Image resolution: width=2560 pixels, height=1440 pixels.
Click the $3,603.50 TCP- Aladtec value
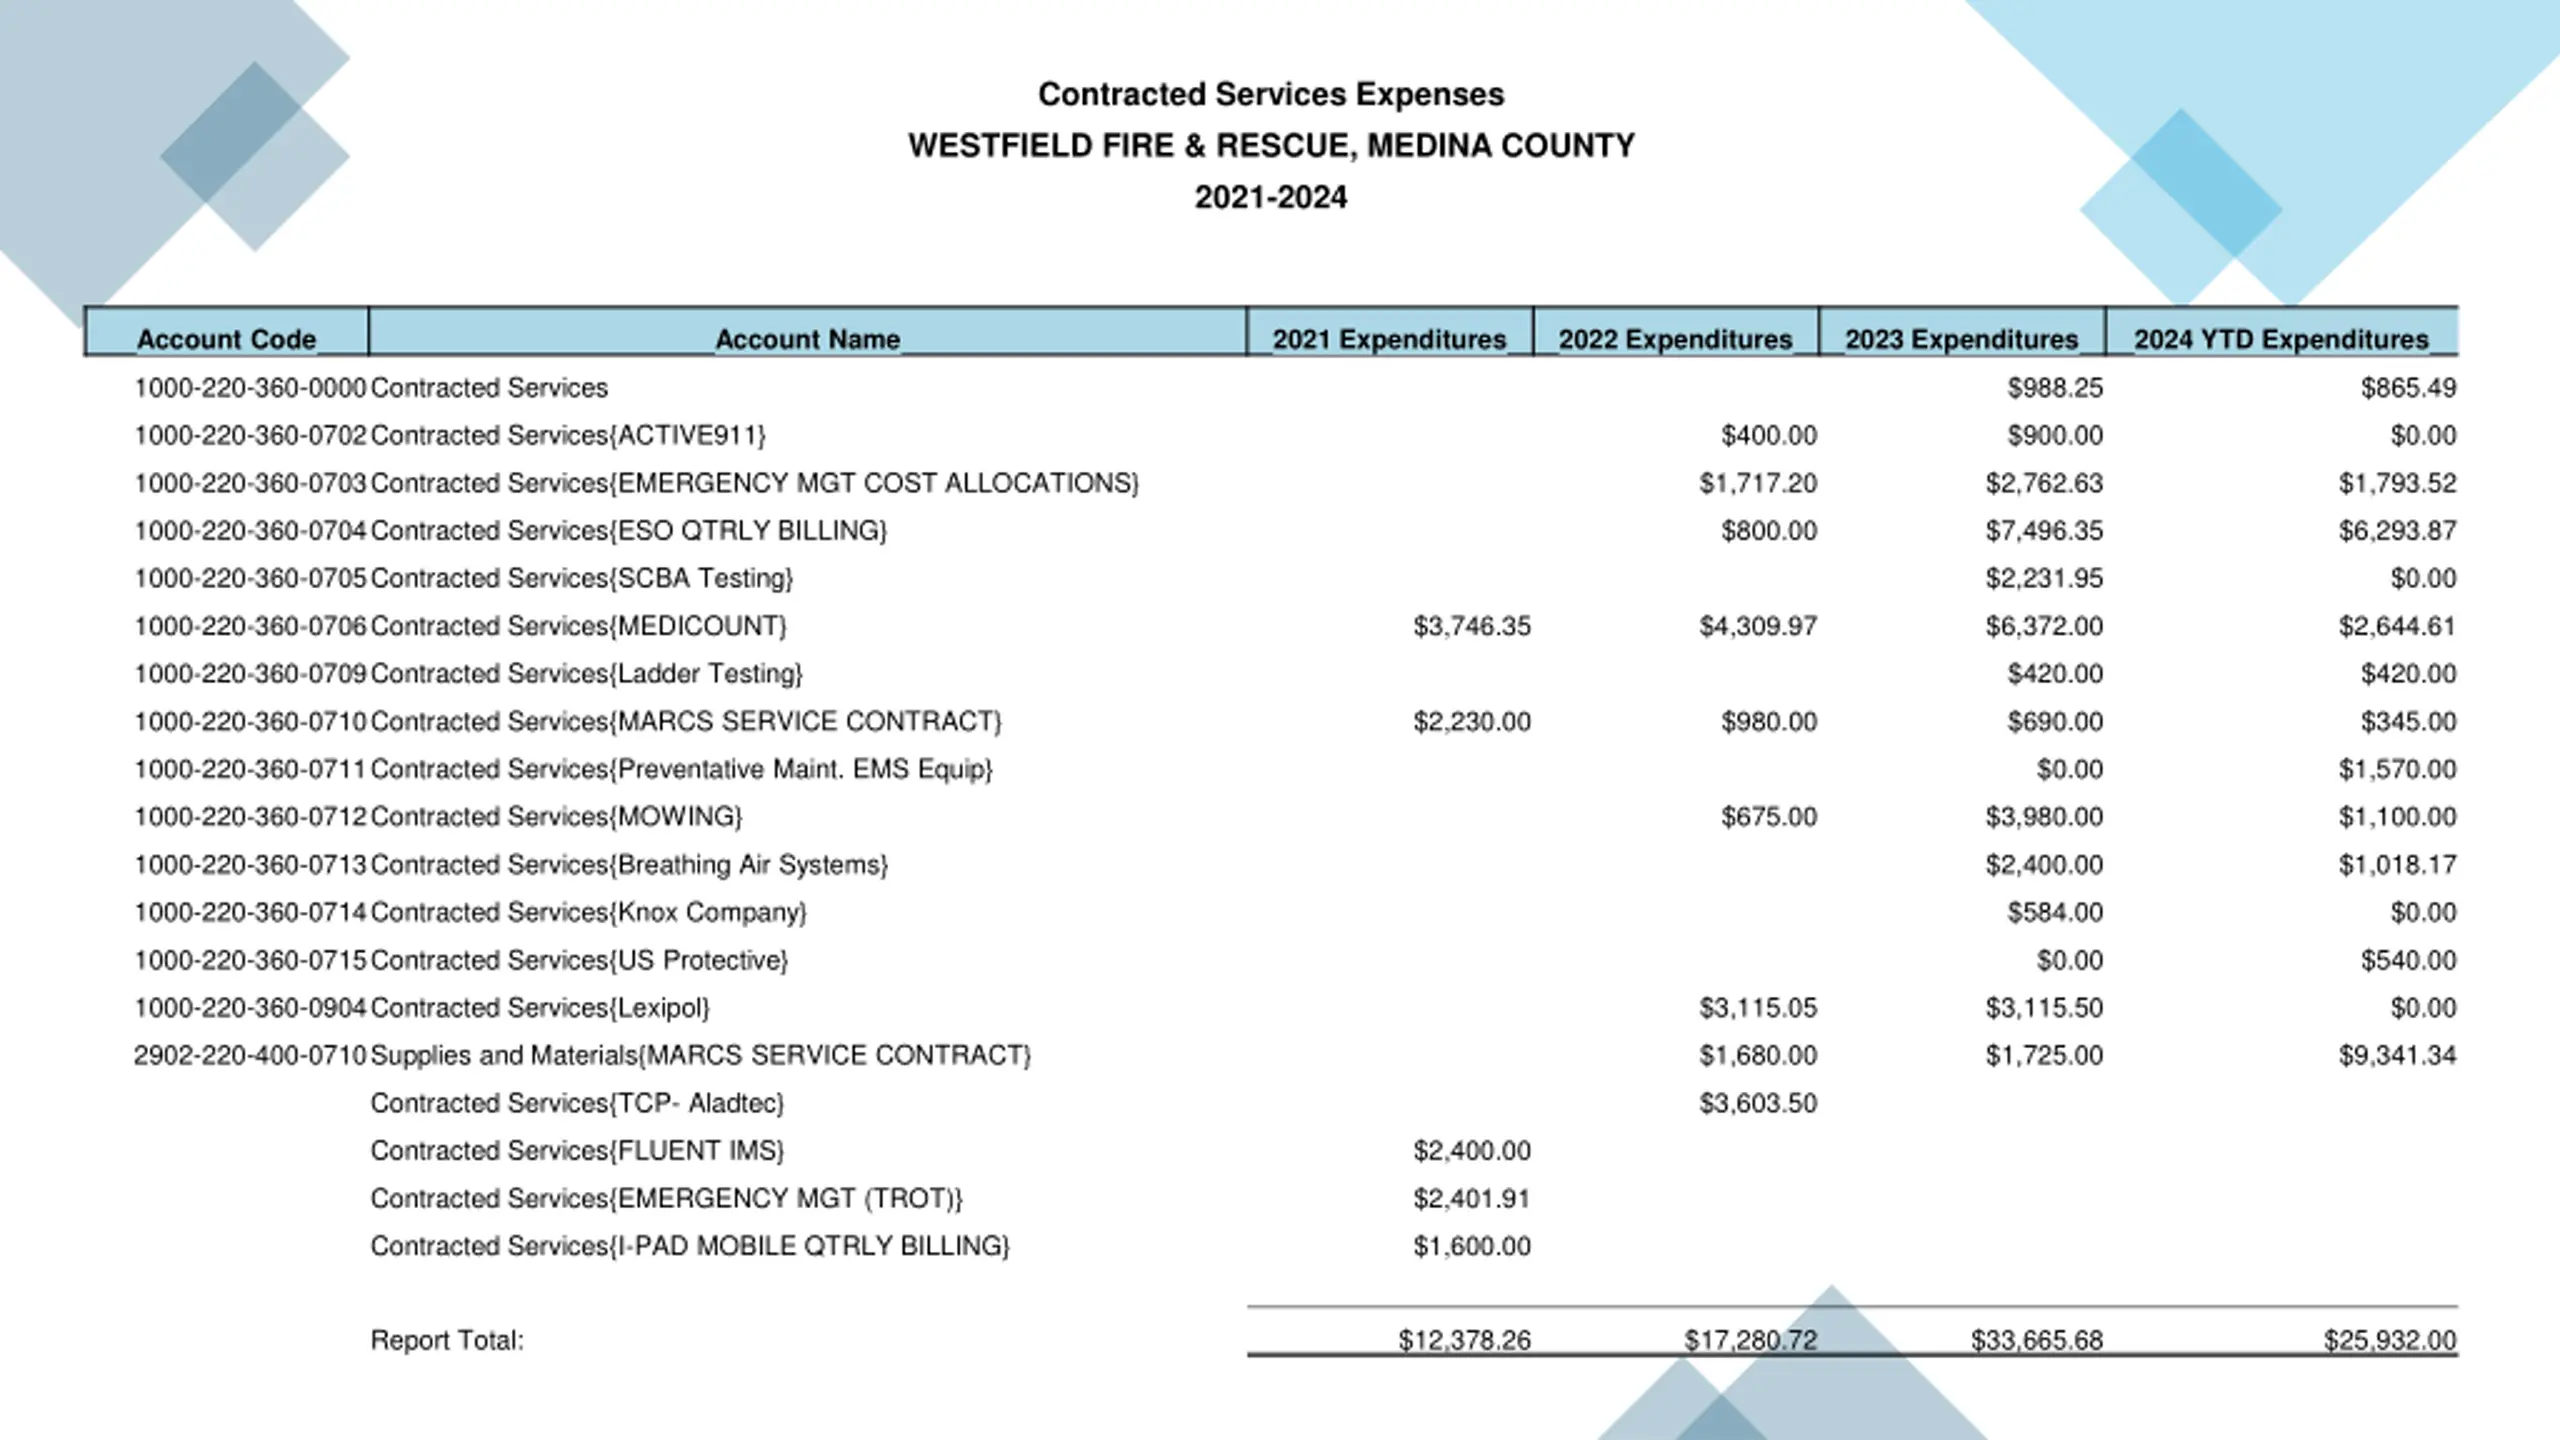coord(1758,1104)
